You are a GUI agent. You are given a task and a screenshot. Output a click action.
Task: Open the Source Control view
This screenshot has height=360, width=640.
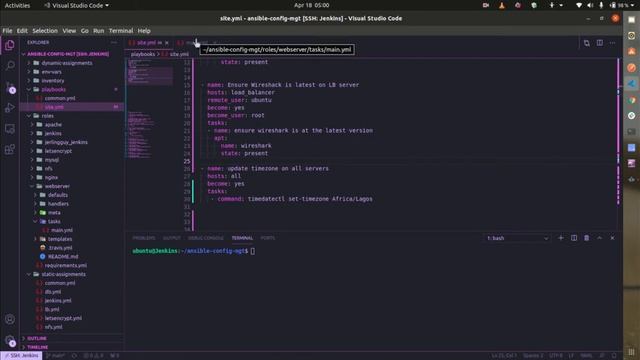point(10,87)
